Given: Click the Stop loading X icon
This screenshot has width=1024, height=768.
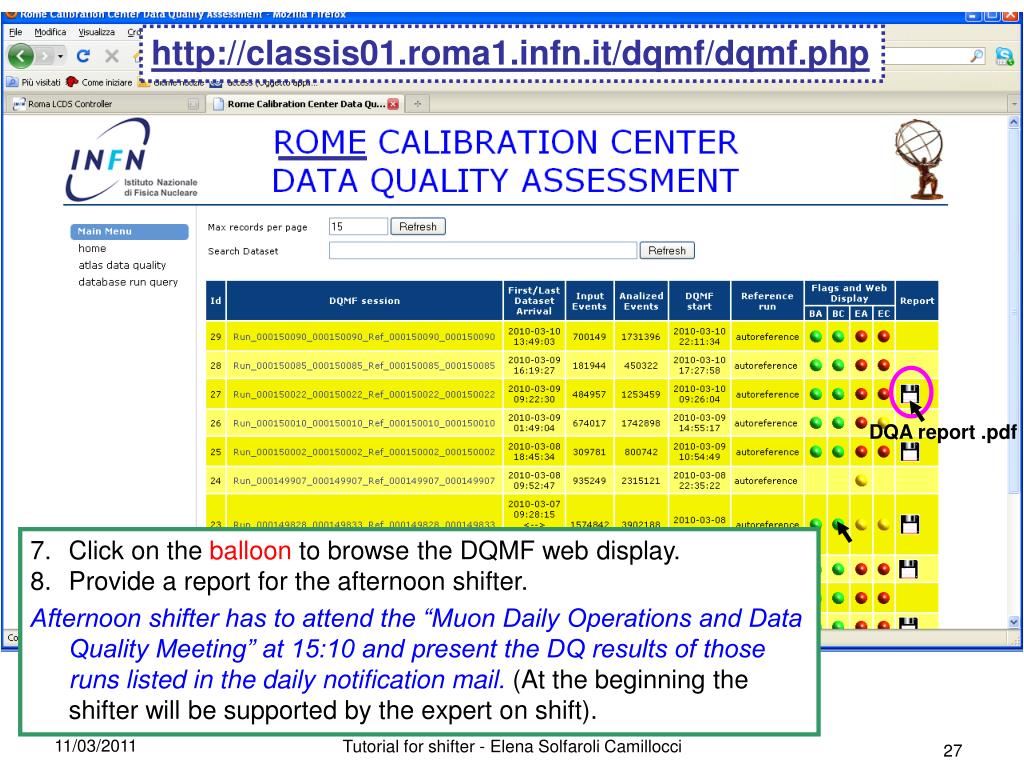Looking at the screenshot, I should (x=112, y=56).
